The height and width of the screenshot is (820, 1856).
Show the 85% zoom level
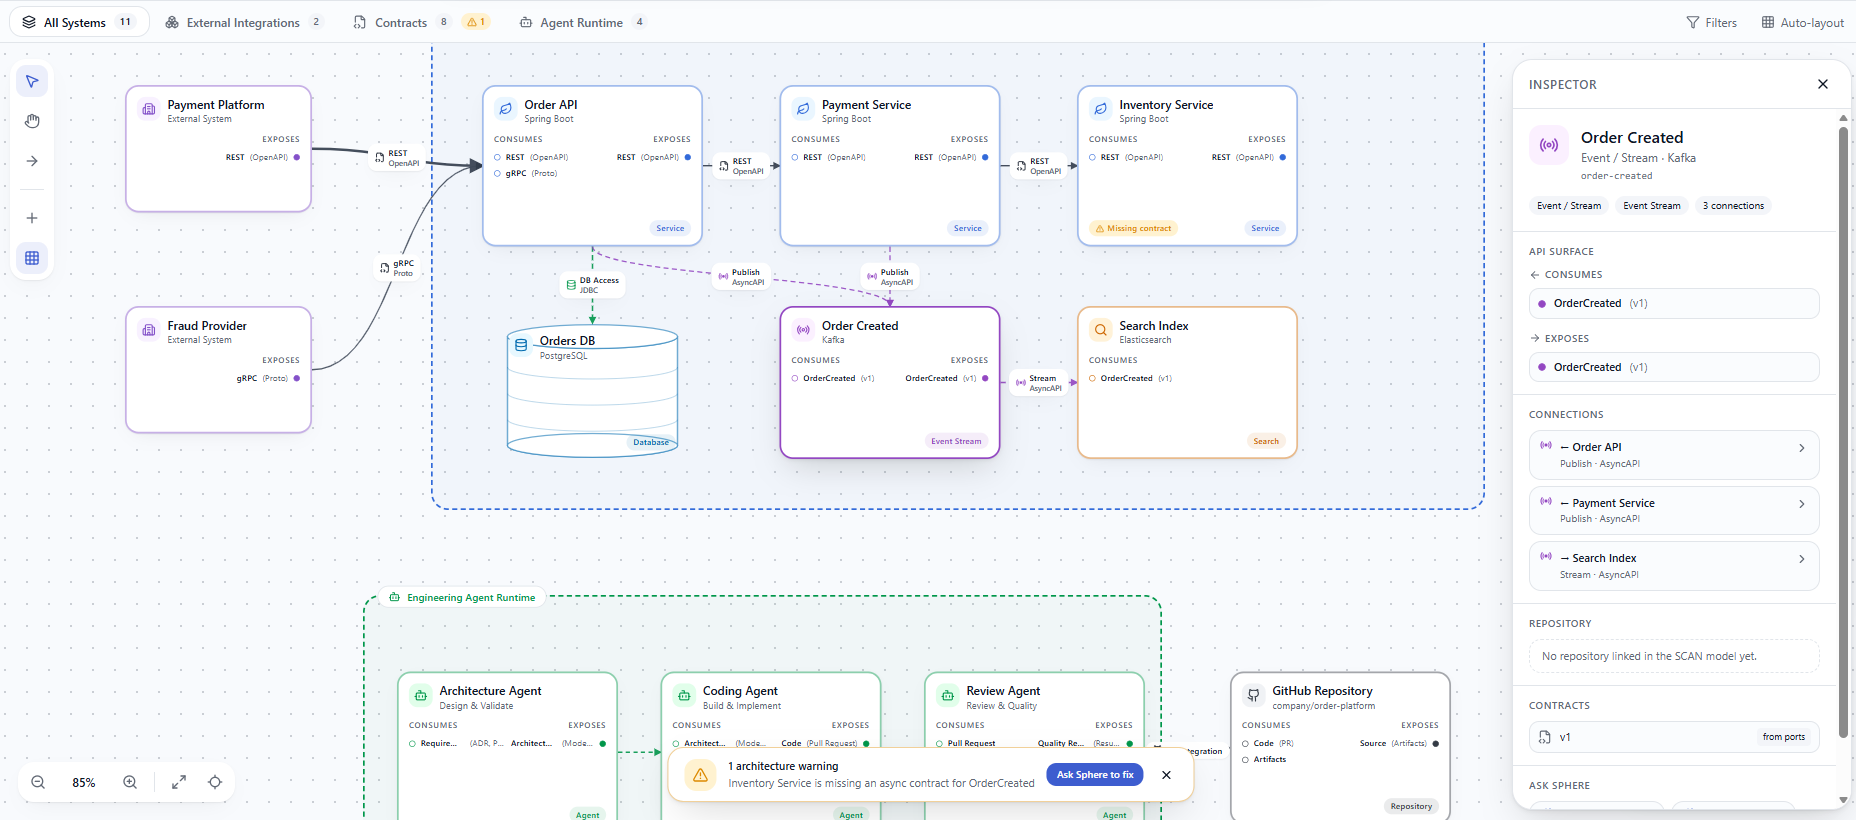click(x=84, y=783)
